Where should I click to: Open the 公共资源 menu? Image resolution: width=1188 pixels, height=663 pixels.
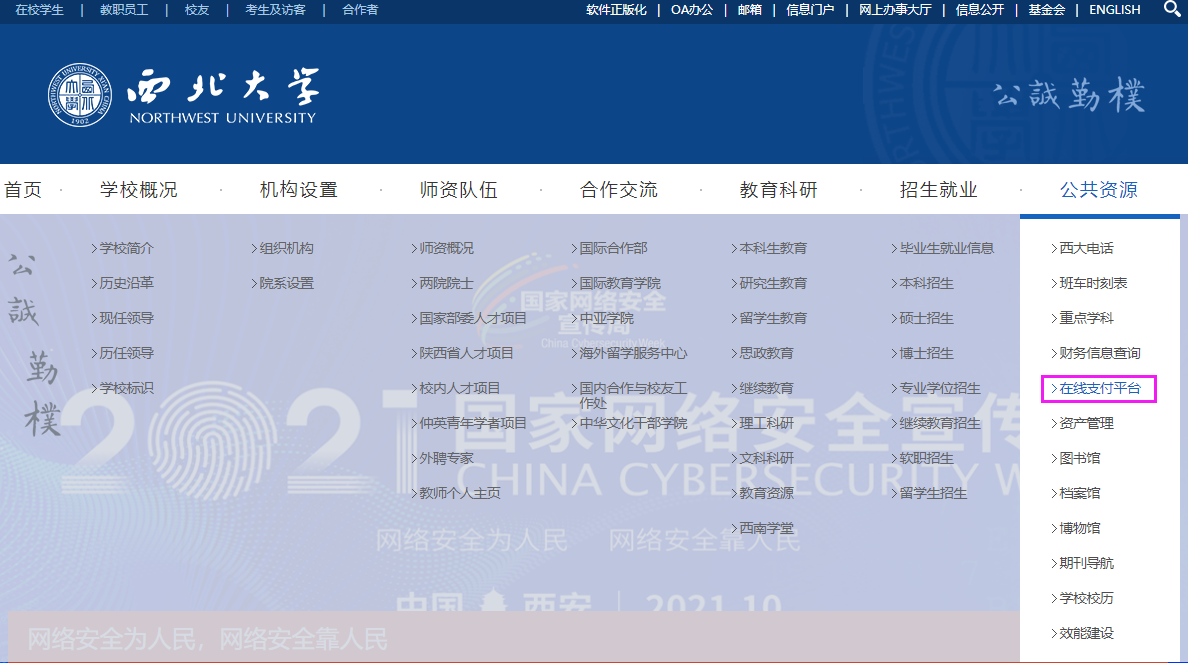point(1098,190)
